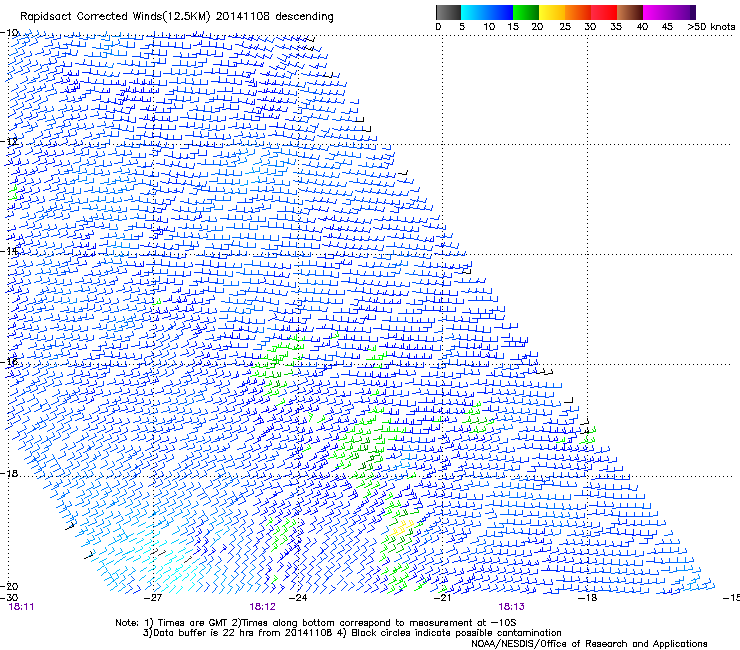The width and height of the screenshot is (740, 650).
Task: Click the '-27' longitude axis label
Action: click(x=153, y=598)
